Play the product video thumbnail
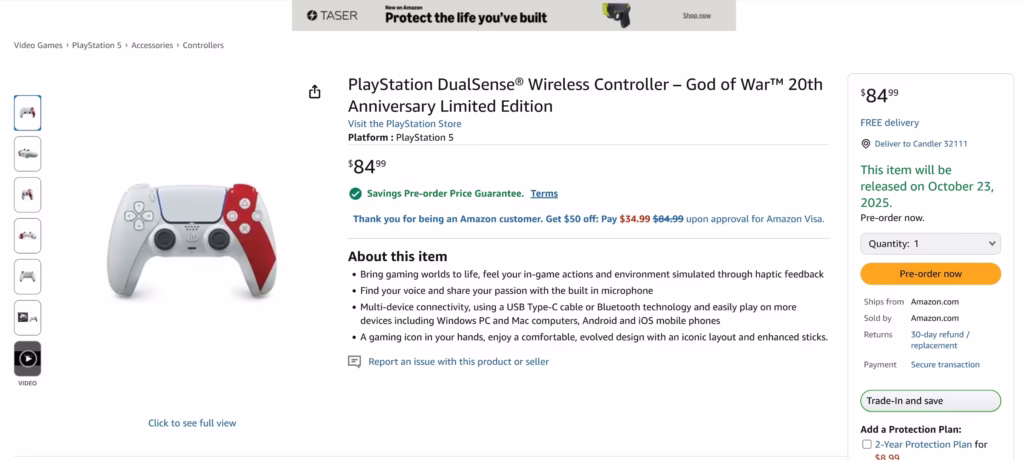The height and width of the screenshot is (460, 1024). [x=28, y=358]
